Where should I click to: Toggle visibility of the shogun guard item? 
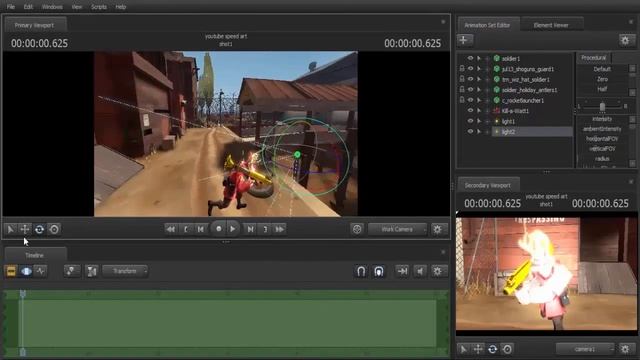[470, 69]
